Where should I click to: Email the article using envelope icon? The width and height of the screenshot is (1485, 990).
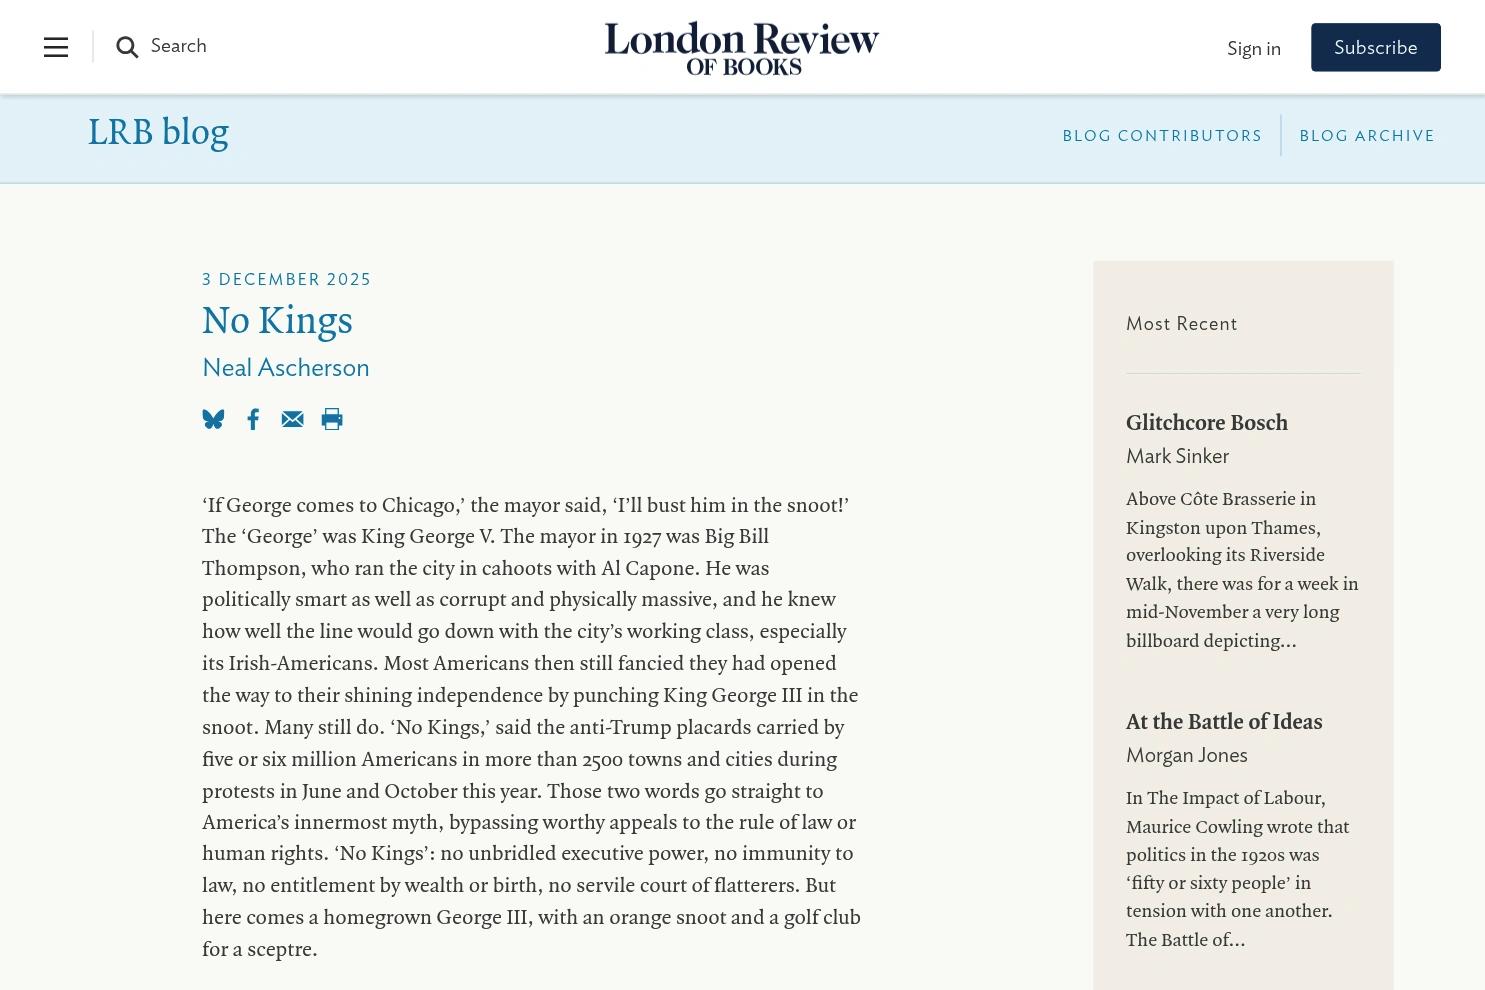click(x=292, y=419)
